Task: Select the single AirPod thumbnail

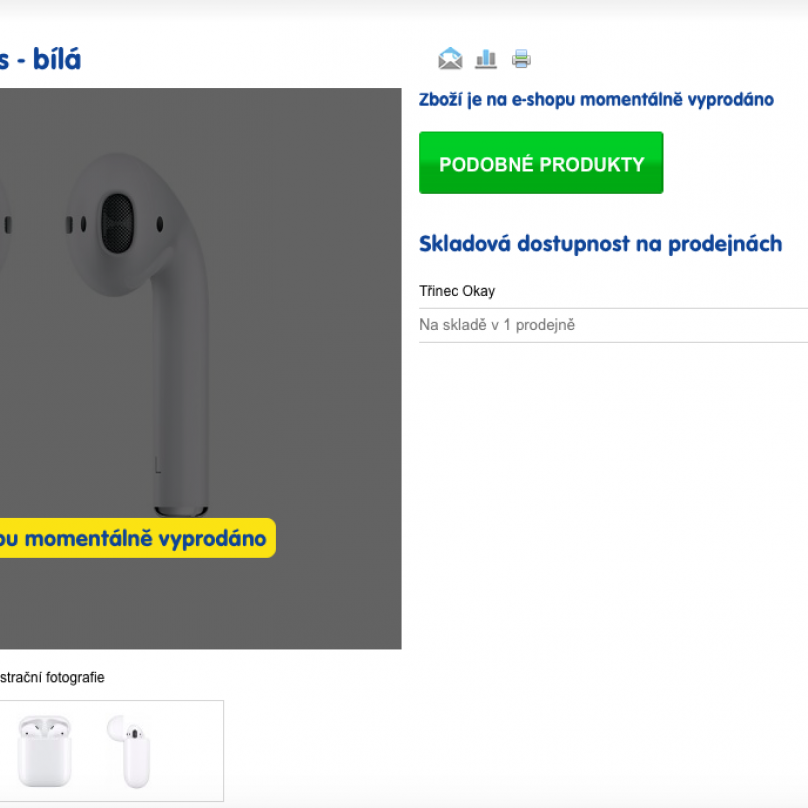Action: [129, 751]
